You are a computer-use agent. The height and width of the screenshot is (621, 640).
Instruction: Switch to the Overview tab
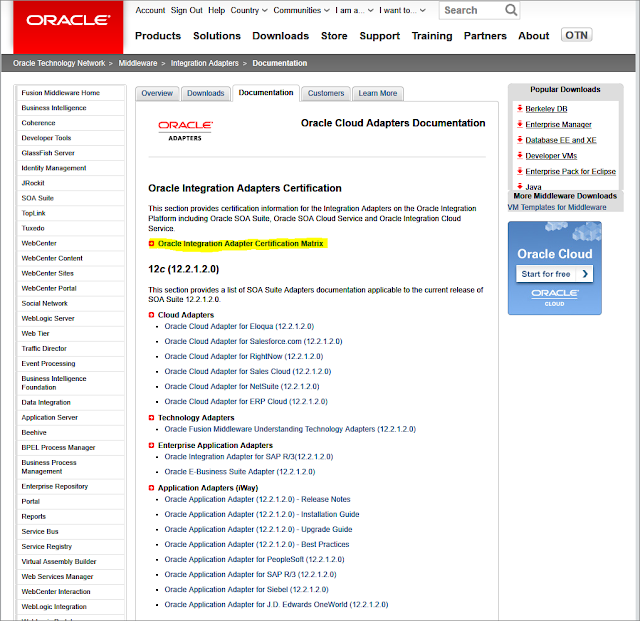click(157, 93)
